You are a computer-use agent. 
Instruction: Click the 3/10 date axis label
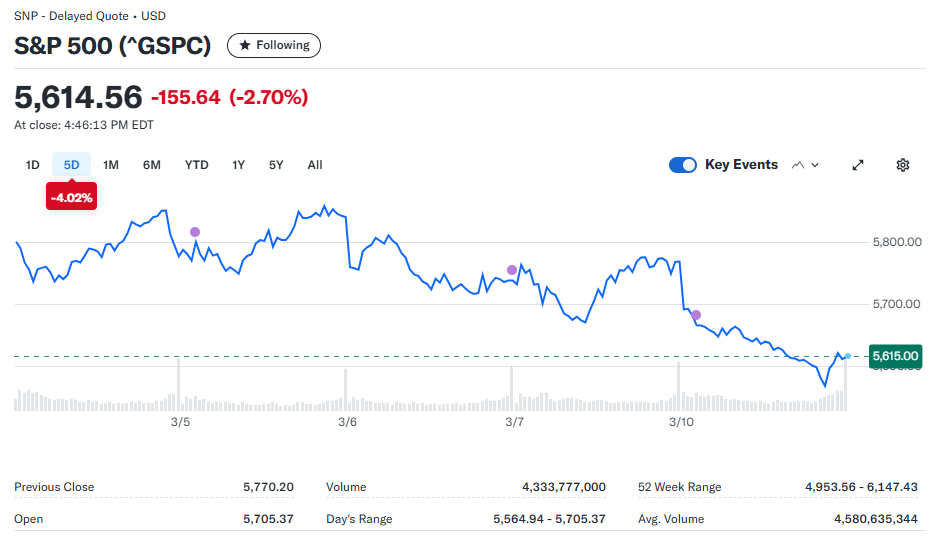point(681,422)
